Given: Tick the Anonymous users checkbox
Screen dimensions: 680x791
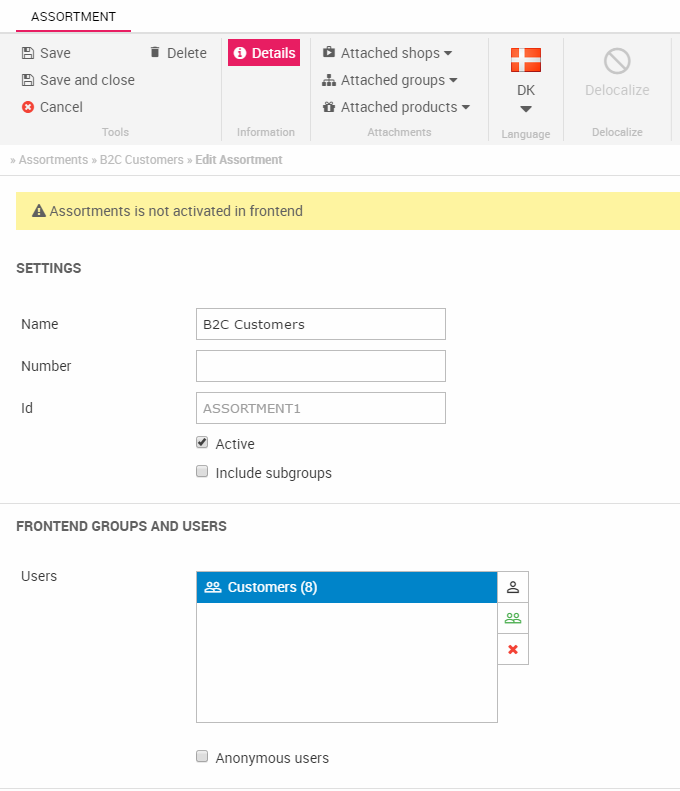Looking at the screenshot, I should [x=202, y=757].
